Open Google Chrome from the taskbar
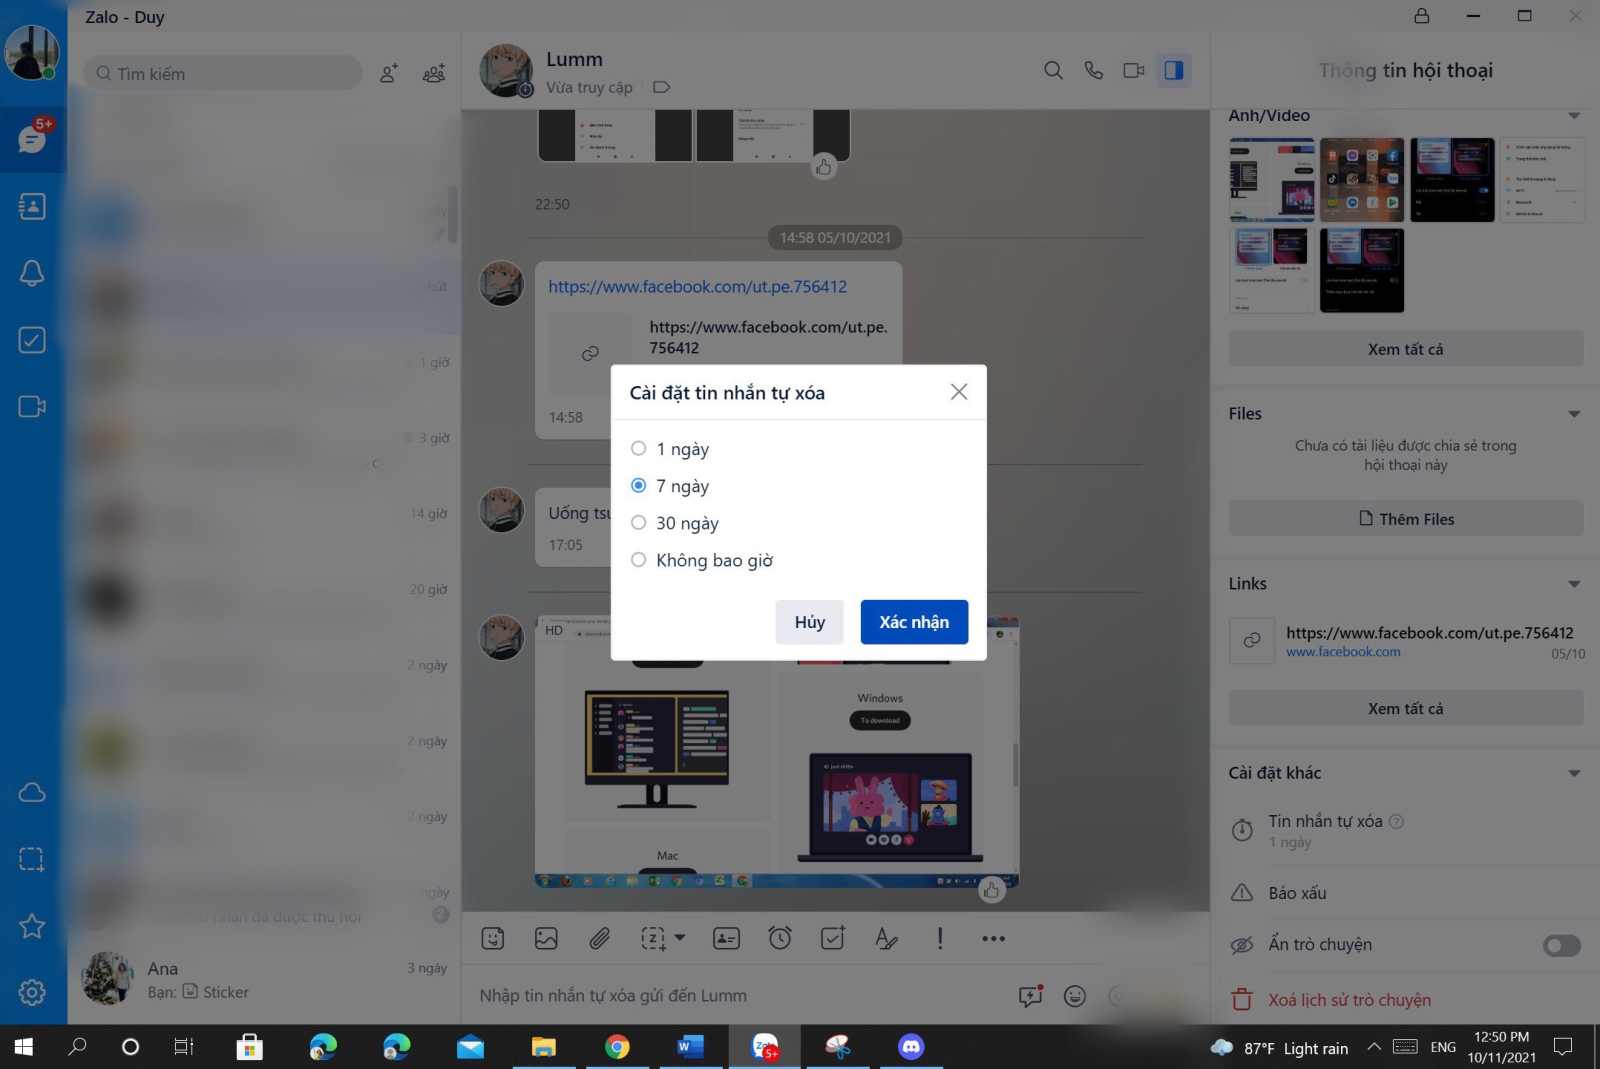Image resolution: width=1600 pixels, height=1069 pixels. pyautogui.click(x=617, y=1046)
